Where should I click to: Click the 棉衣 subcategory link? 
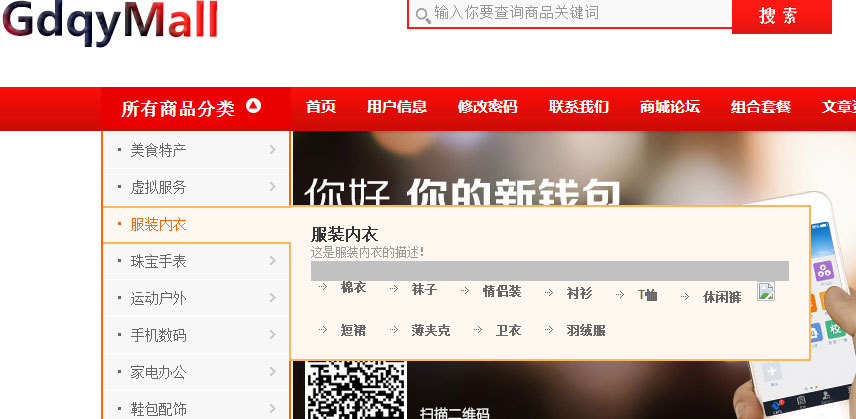tap(353, 289)
